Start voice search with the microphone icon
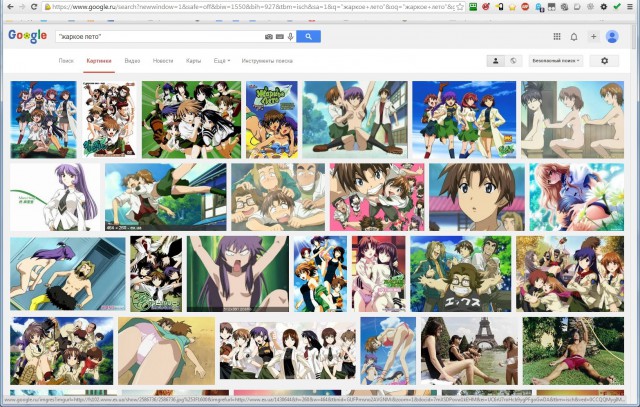640x407 pixels. (291, 37)
